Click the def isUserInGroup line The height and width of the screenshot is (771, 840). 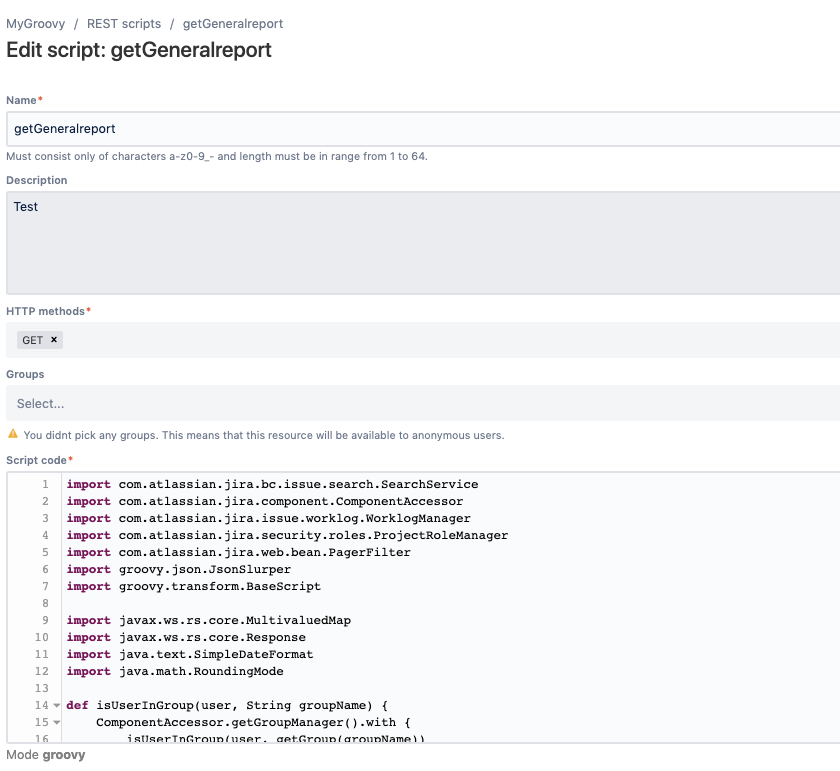click(x=227, y=706)
